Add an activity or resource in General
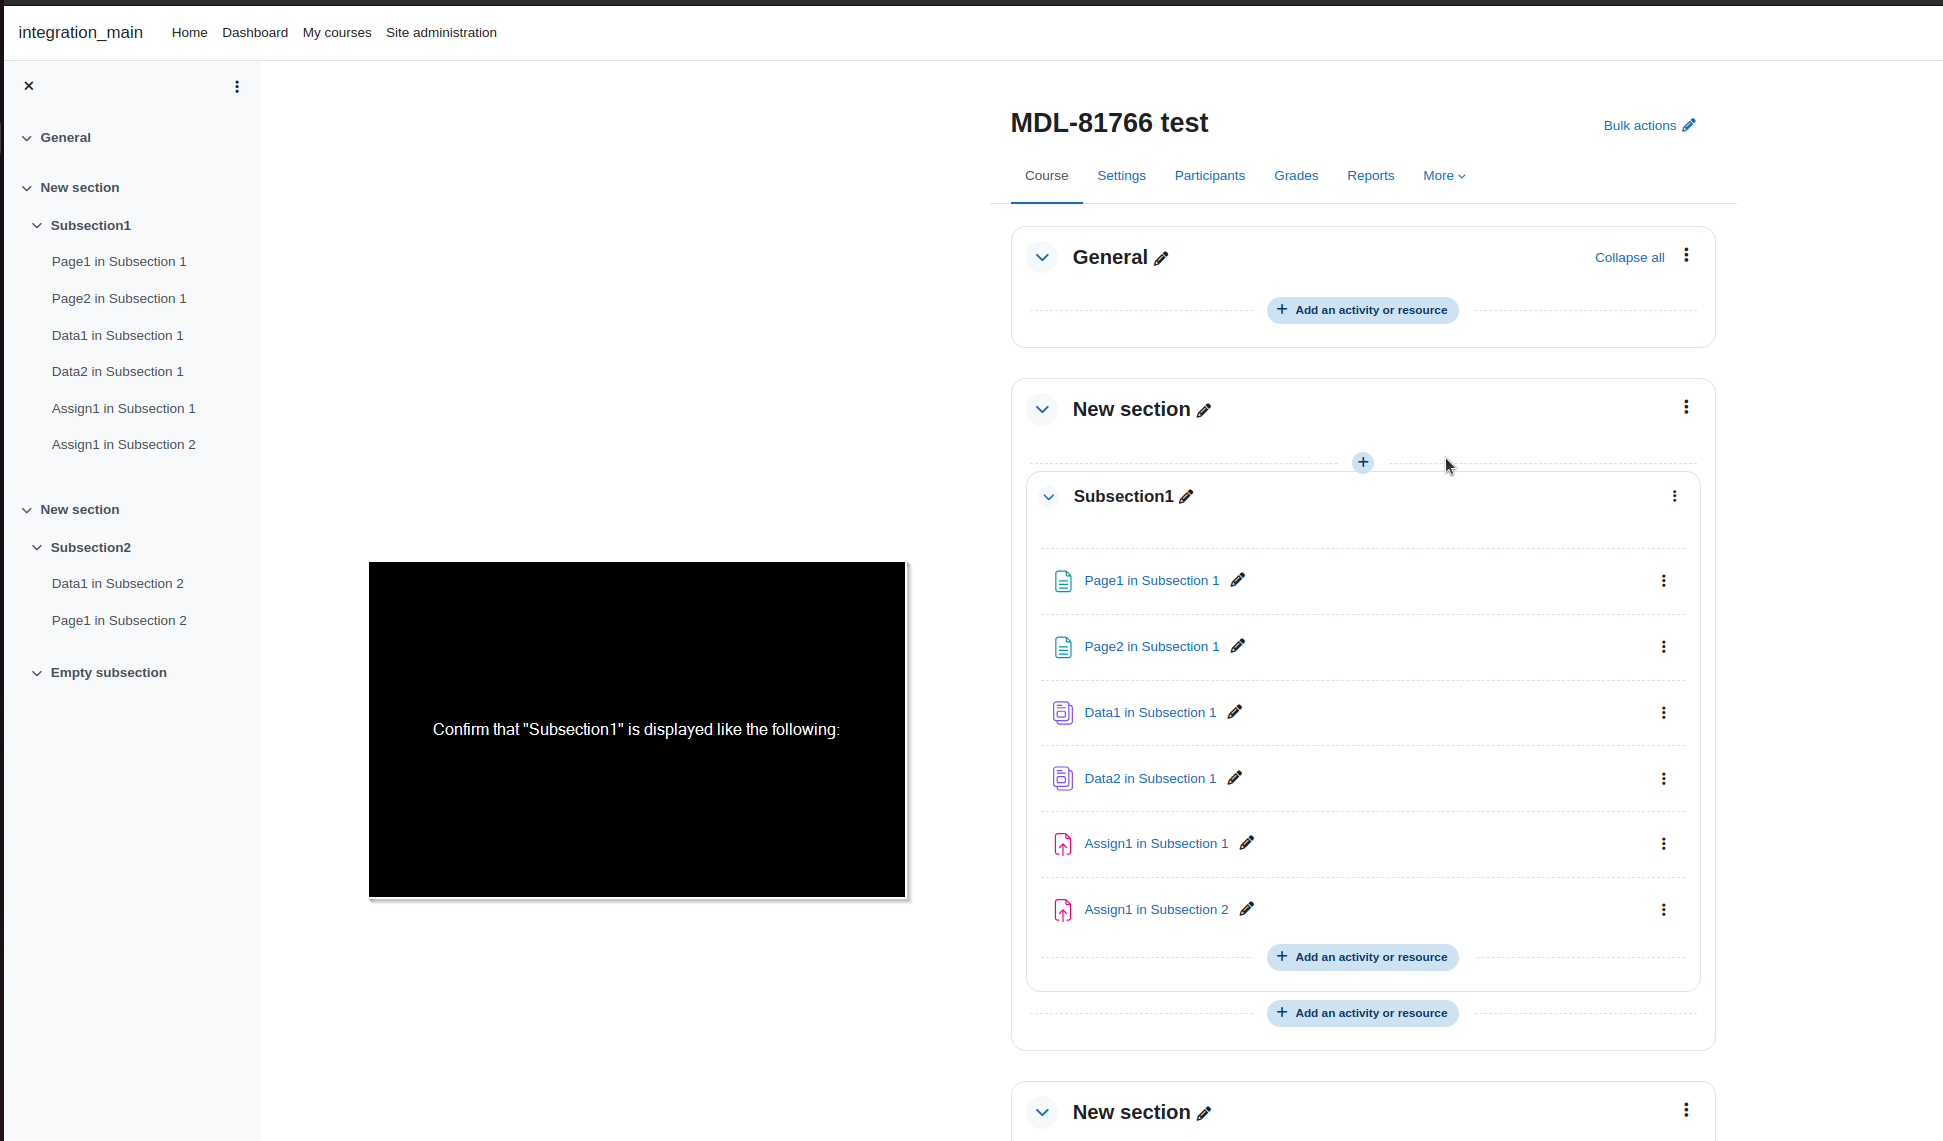 pyautogui.click(x=1362, y=310)
